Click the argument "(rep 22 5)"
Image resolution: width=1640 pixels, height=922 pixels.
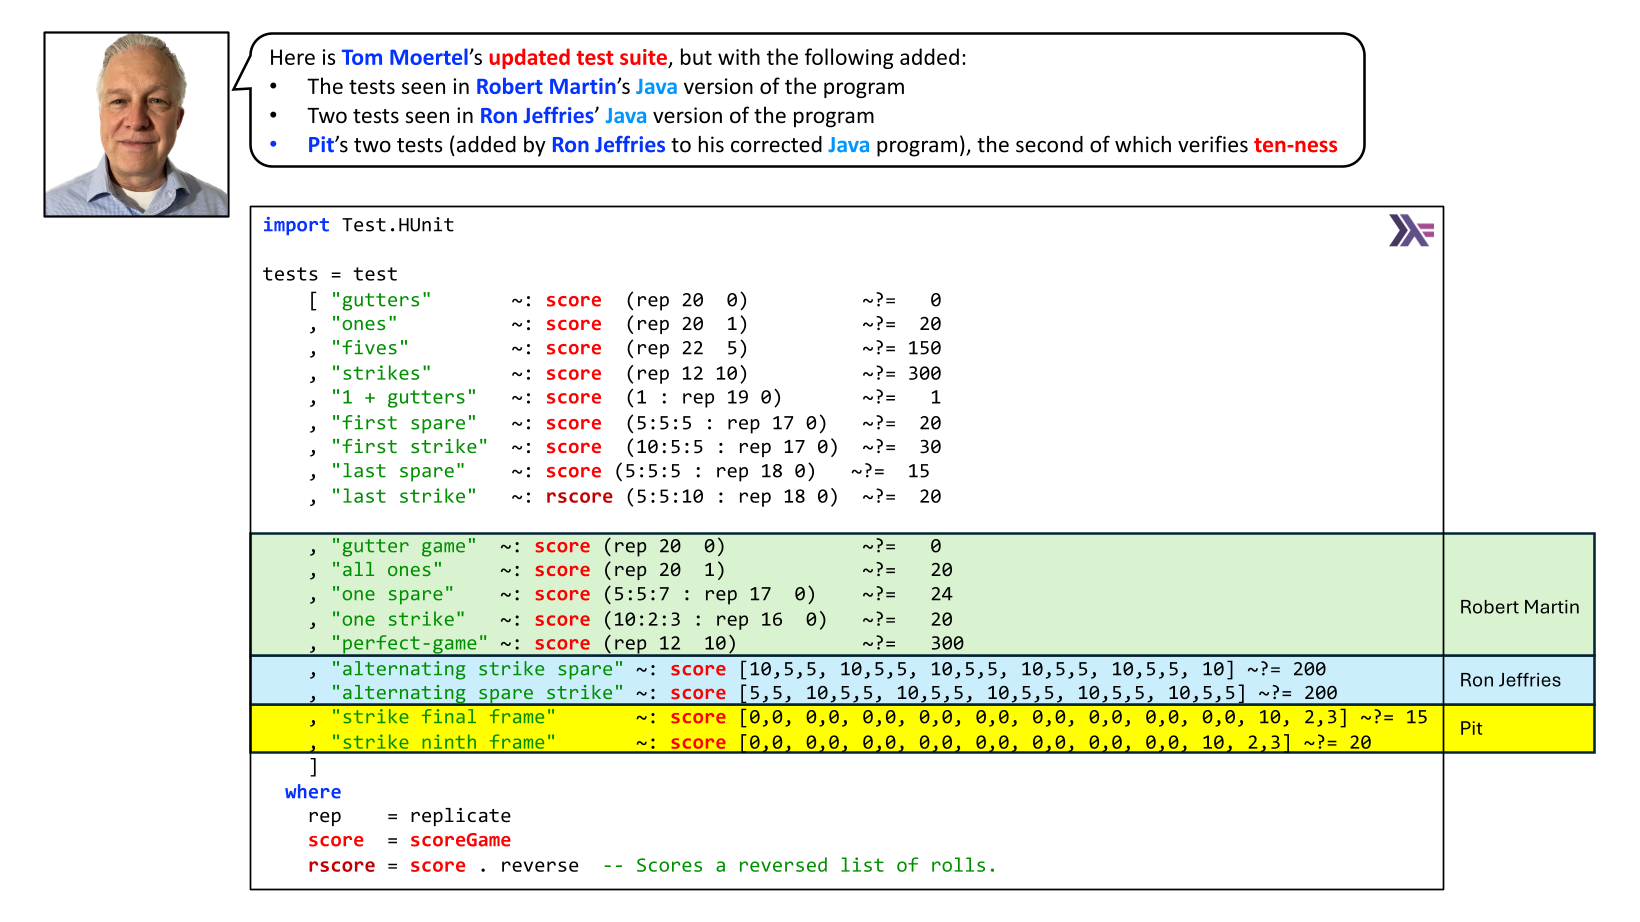[687, 348]
